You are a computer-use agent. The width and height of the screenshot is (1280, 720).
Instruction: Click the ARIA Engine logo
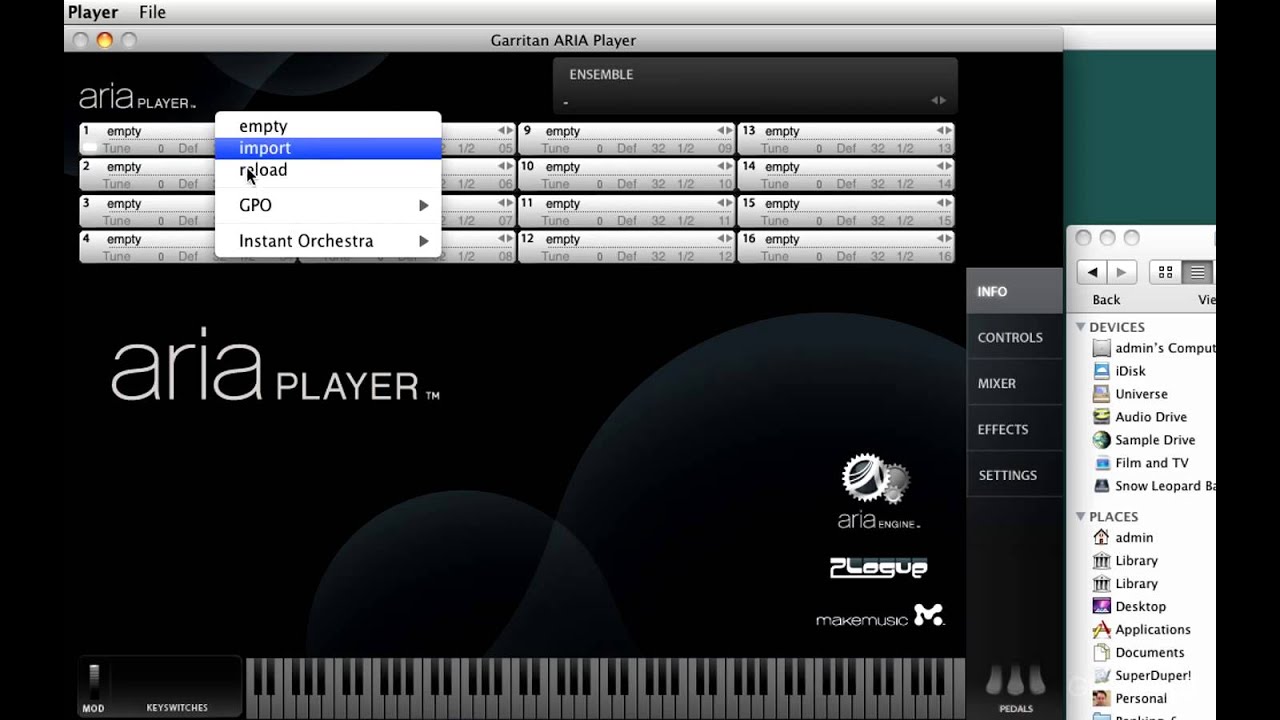tap(877, 491)
